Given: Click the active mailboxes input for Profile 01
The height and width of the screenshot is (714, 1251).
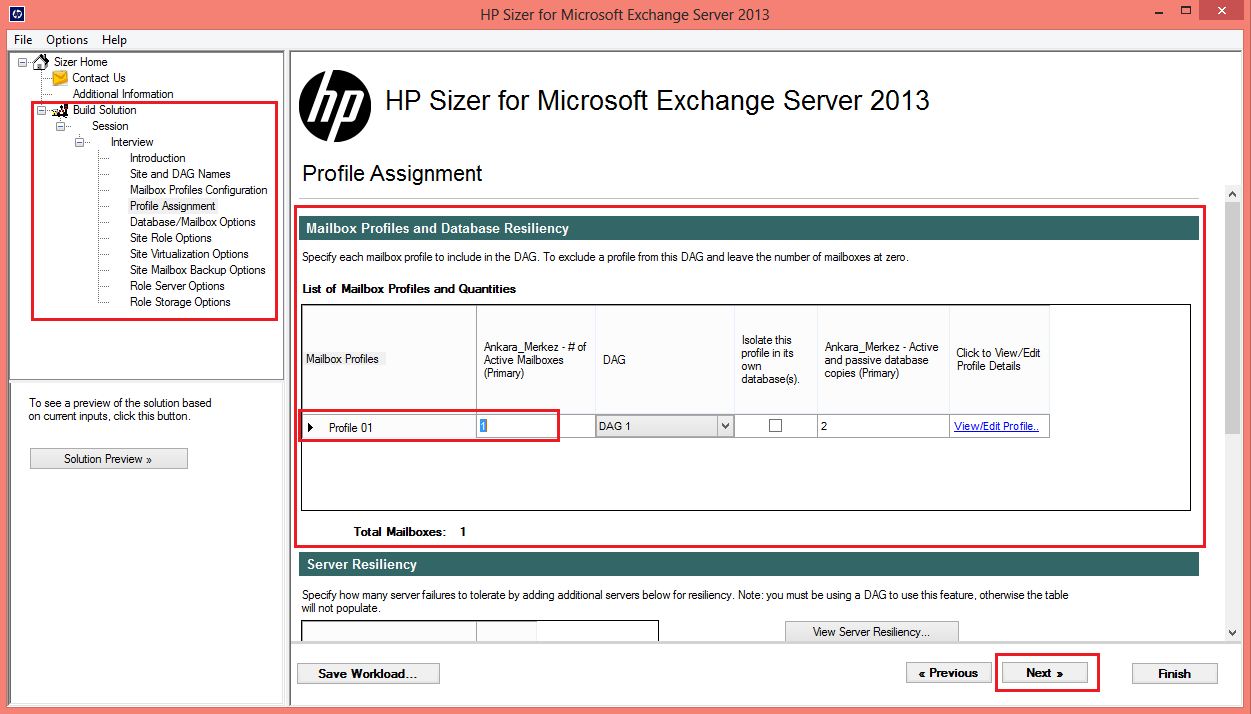Looking at the screenshot, I should click(536, 426).
